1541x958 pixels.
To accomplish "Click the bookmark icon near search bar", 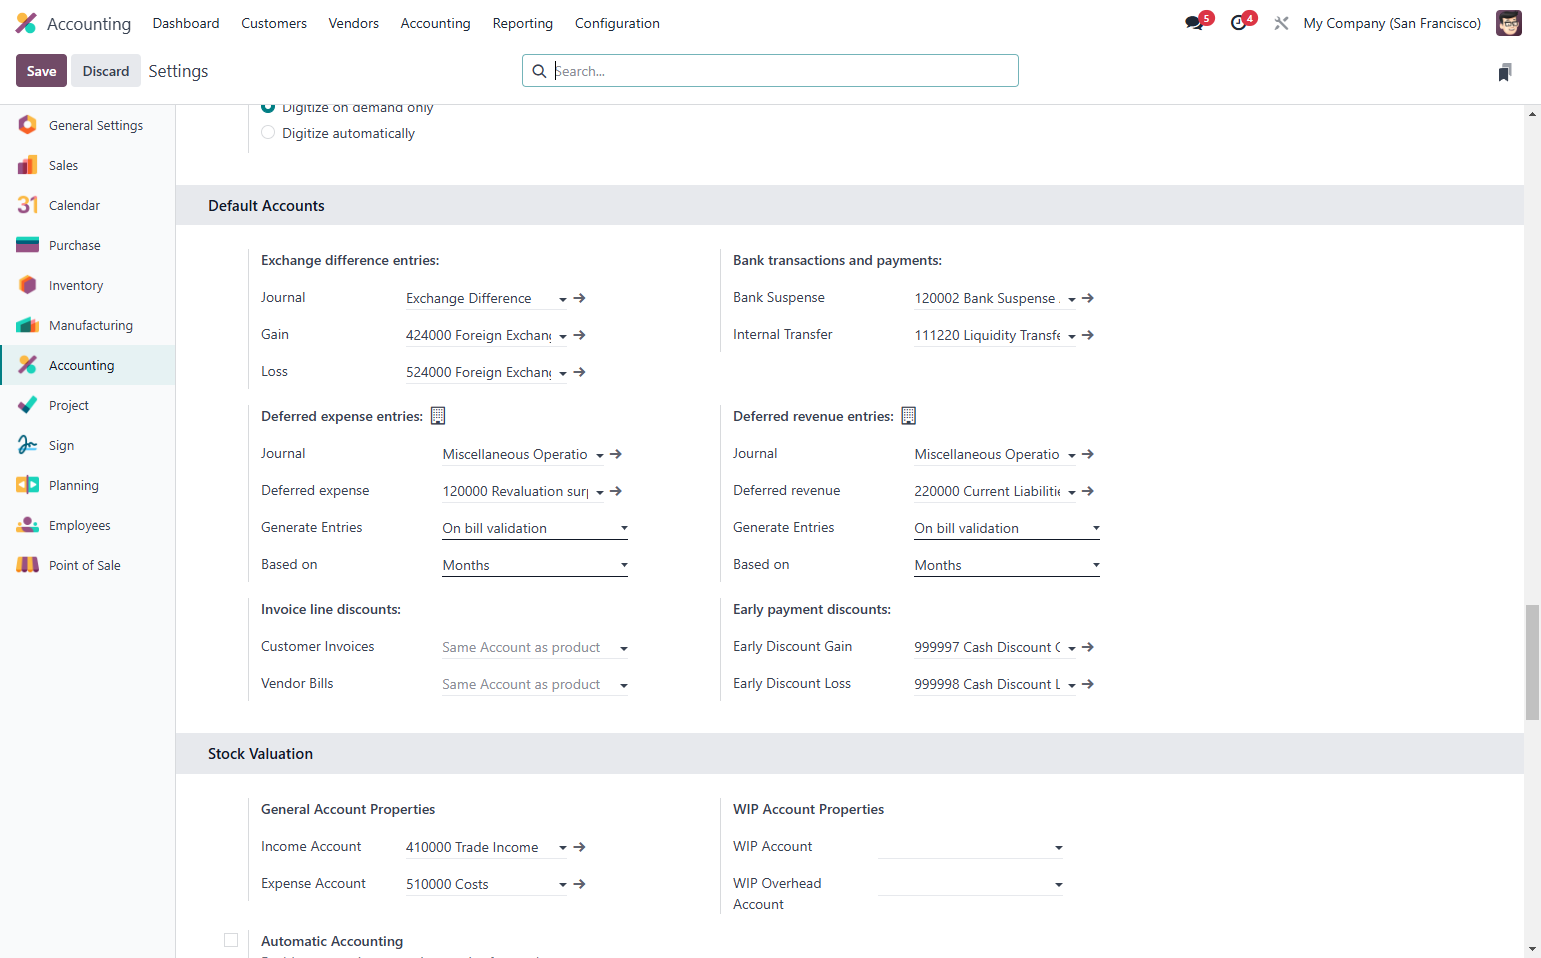I will pos(1505,72).
